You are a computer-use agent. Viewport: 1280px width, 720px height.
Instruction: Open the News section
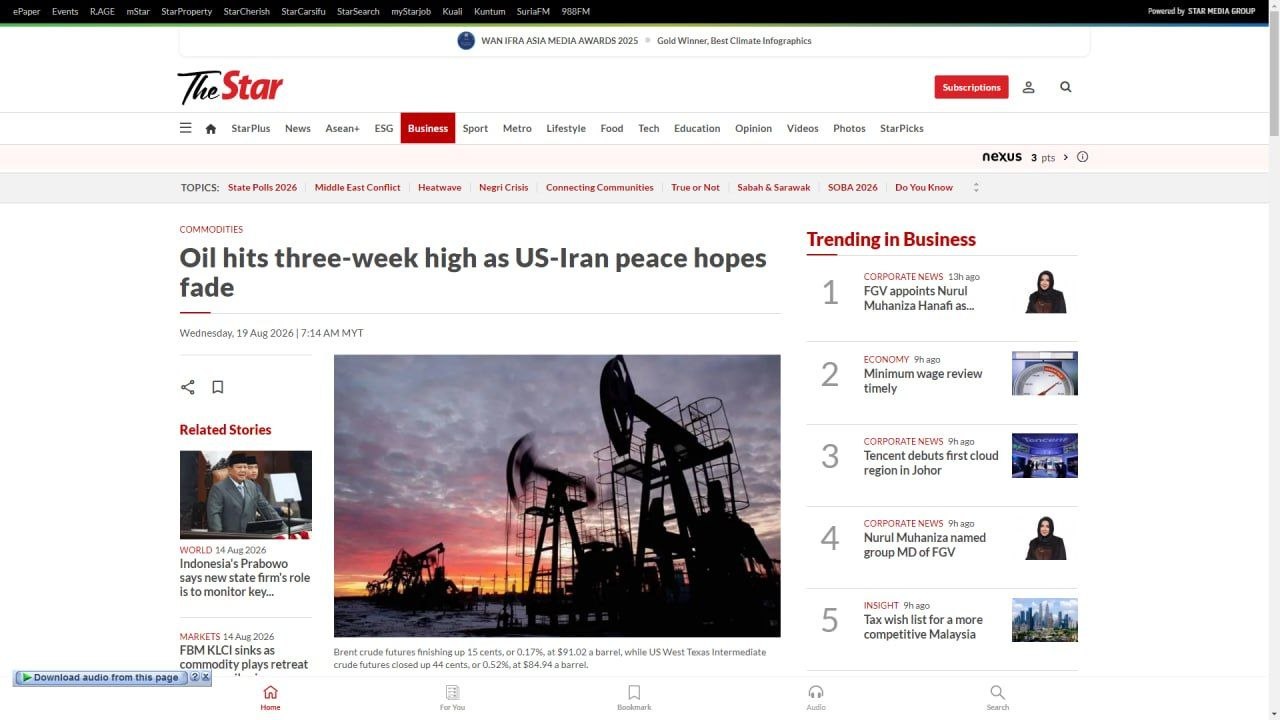coord(297,128)
